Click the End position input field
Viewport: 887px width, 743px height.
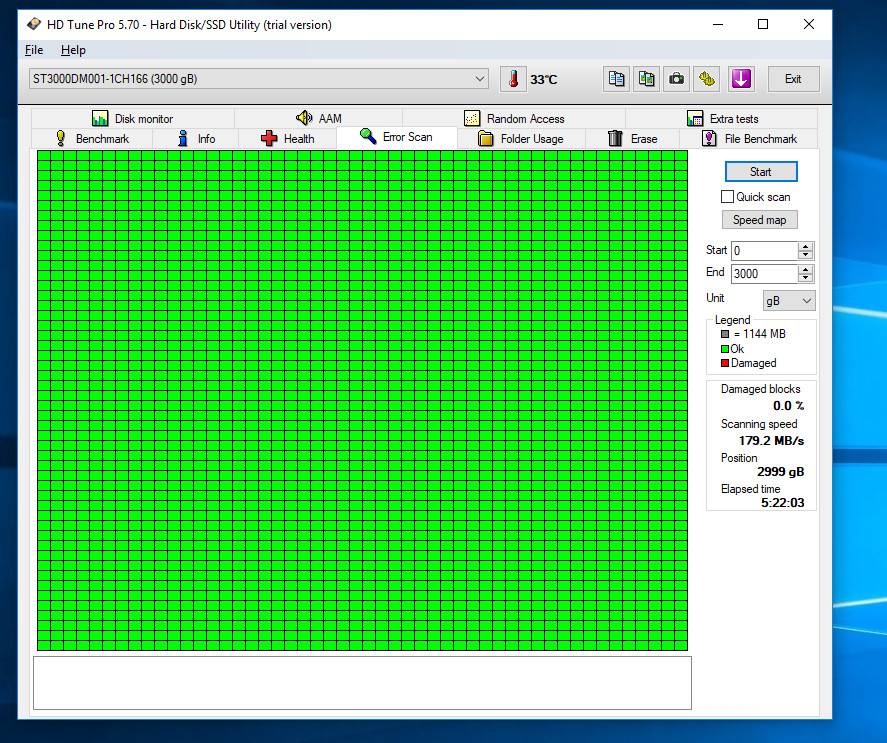click(x=764, y=274)
